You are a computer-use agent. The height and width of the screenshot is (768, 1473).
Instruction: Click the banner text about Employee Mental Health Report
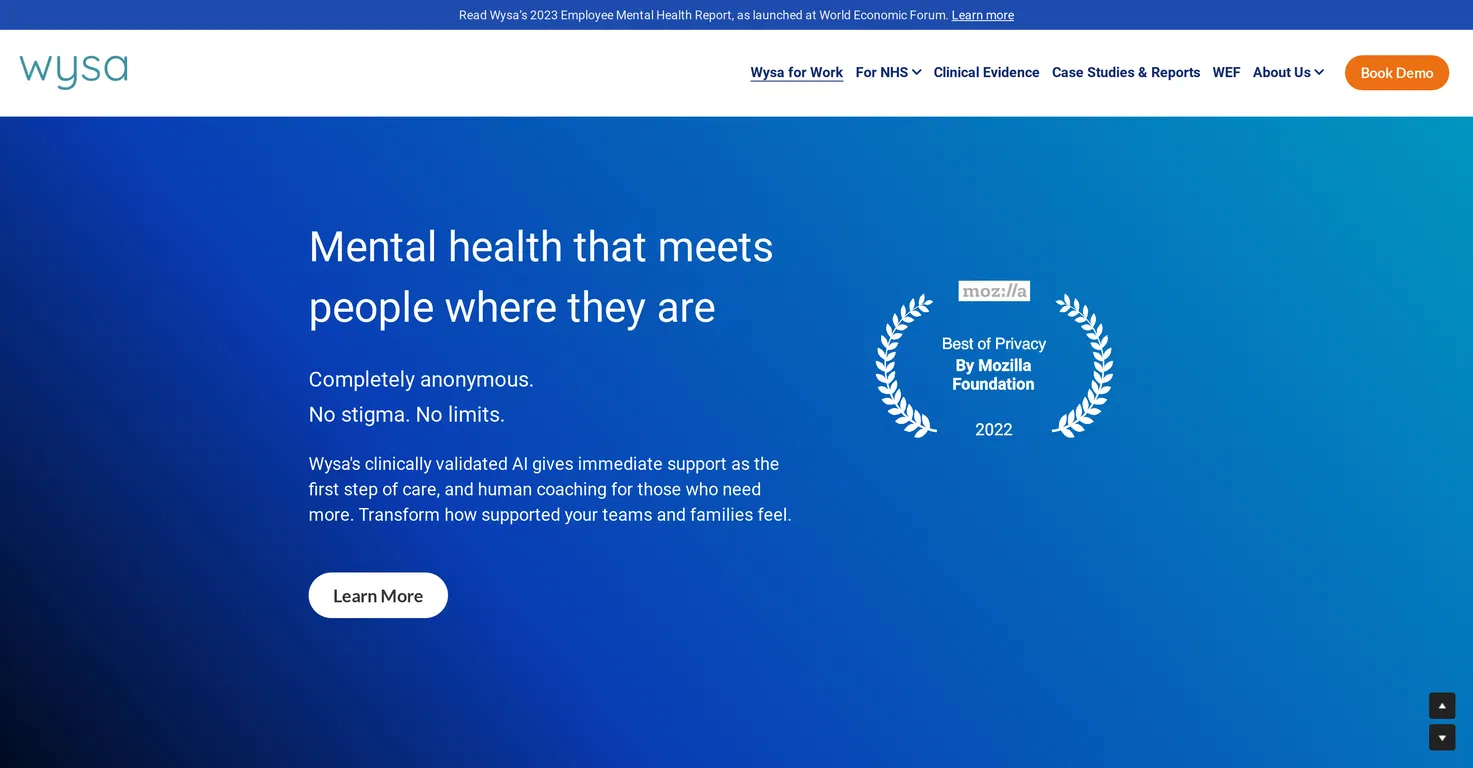point(703,15)
